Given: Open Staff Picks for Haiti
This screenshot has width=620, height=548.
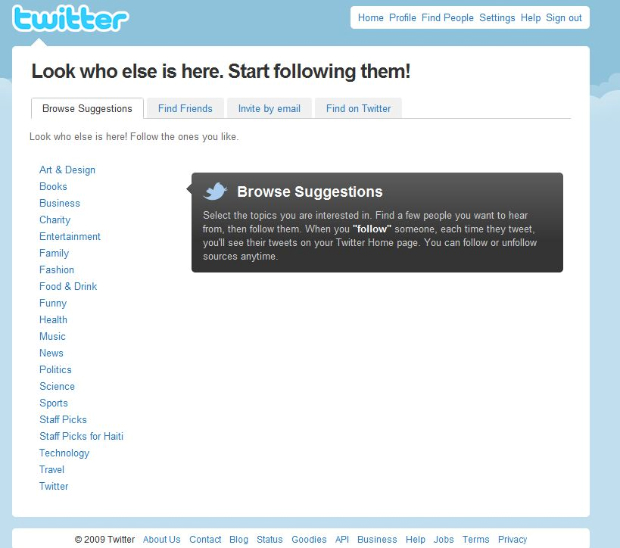Looking at the screenshot, I should [x=81, y=436].
